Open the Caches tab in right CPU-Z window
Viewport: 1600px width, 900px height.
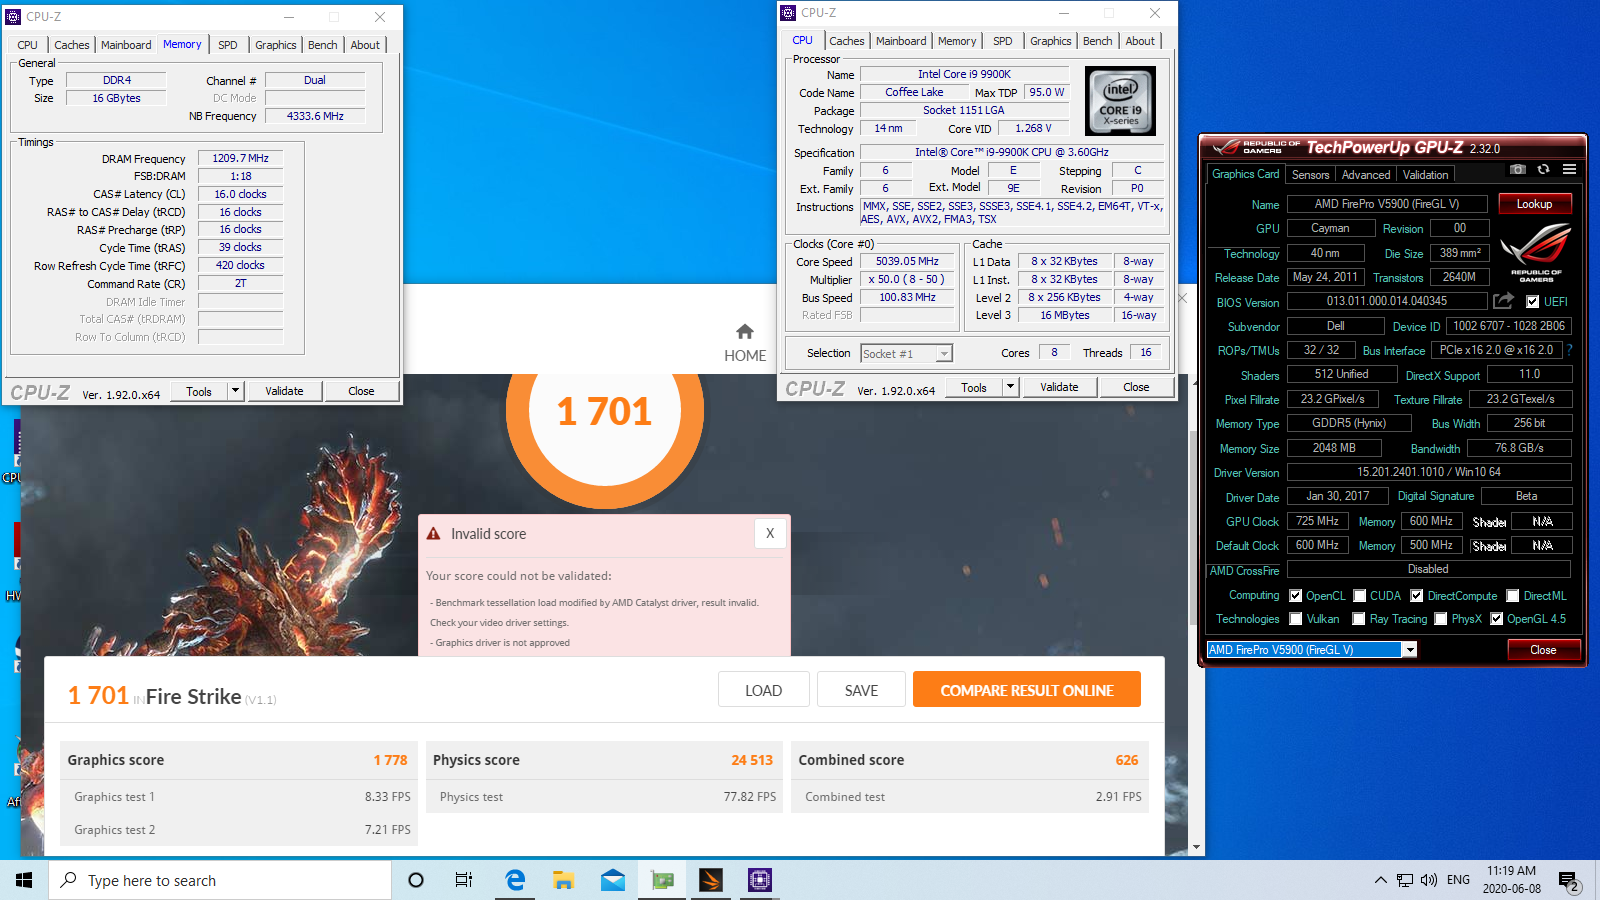pyautogui.click(x=846, y=41)
